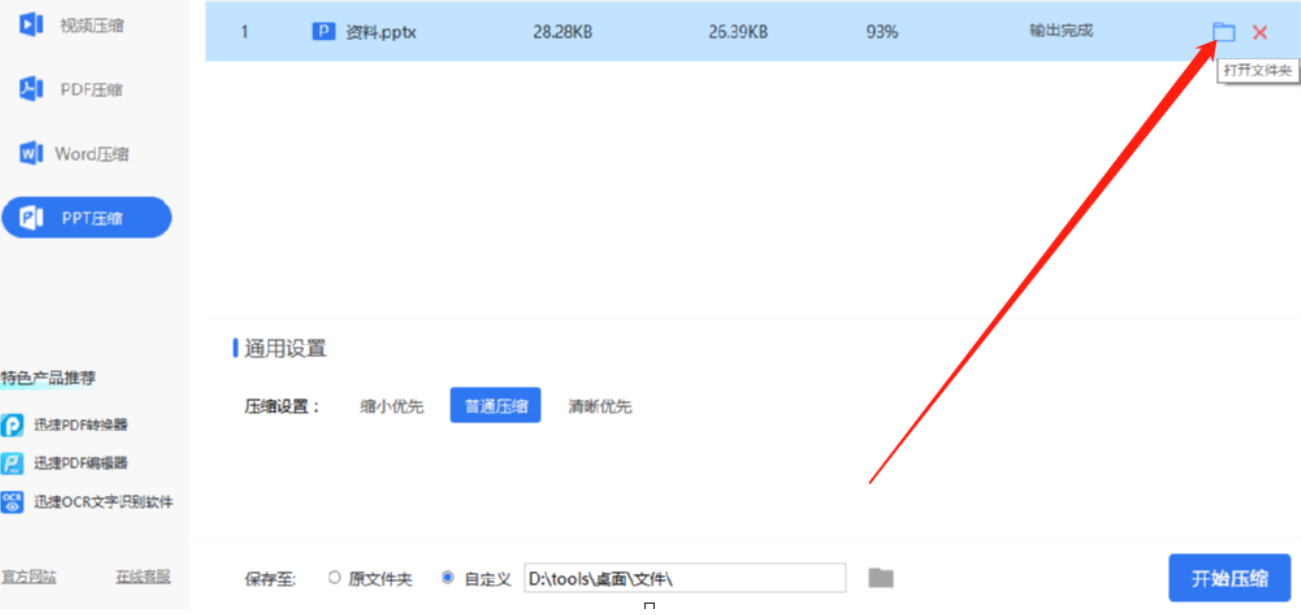
Task: Choose the 缩小优先 compression option
Action: (392, 406)
